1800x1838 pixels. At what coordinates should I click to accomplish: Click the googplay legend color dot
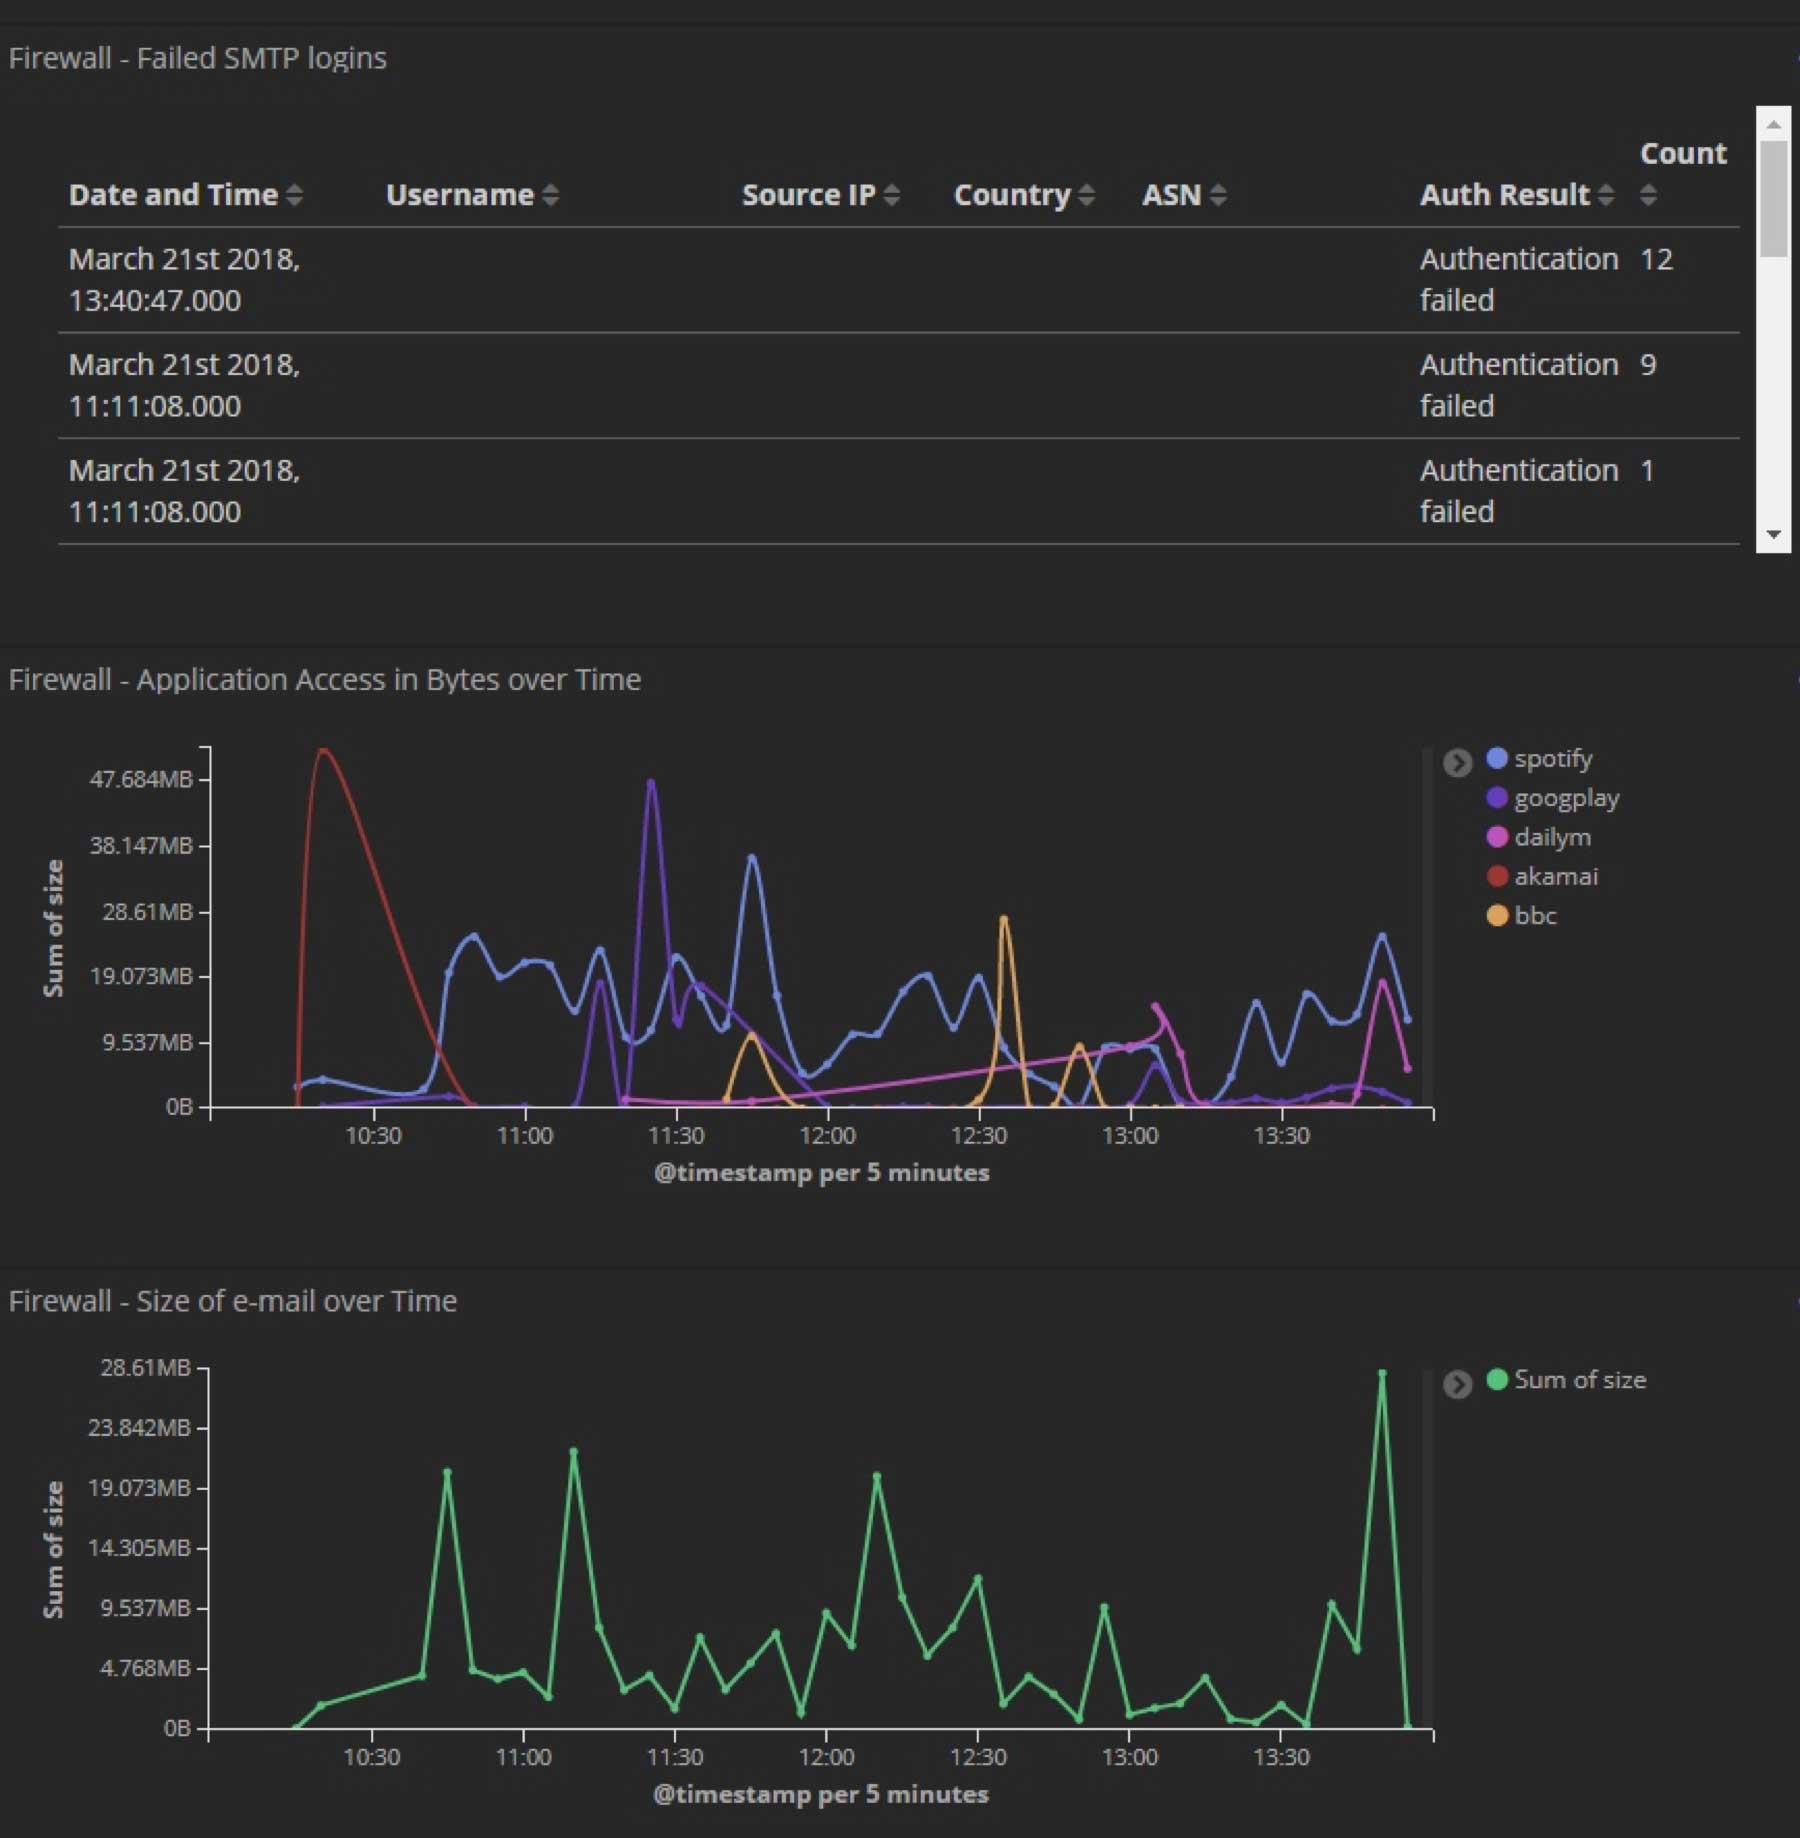point(1497,797)
